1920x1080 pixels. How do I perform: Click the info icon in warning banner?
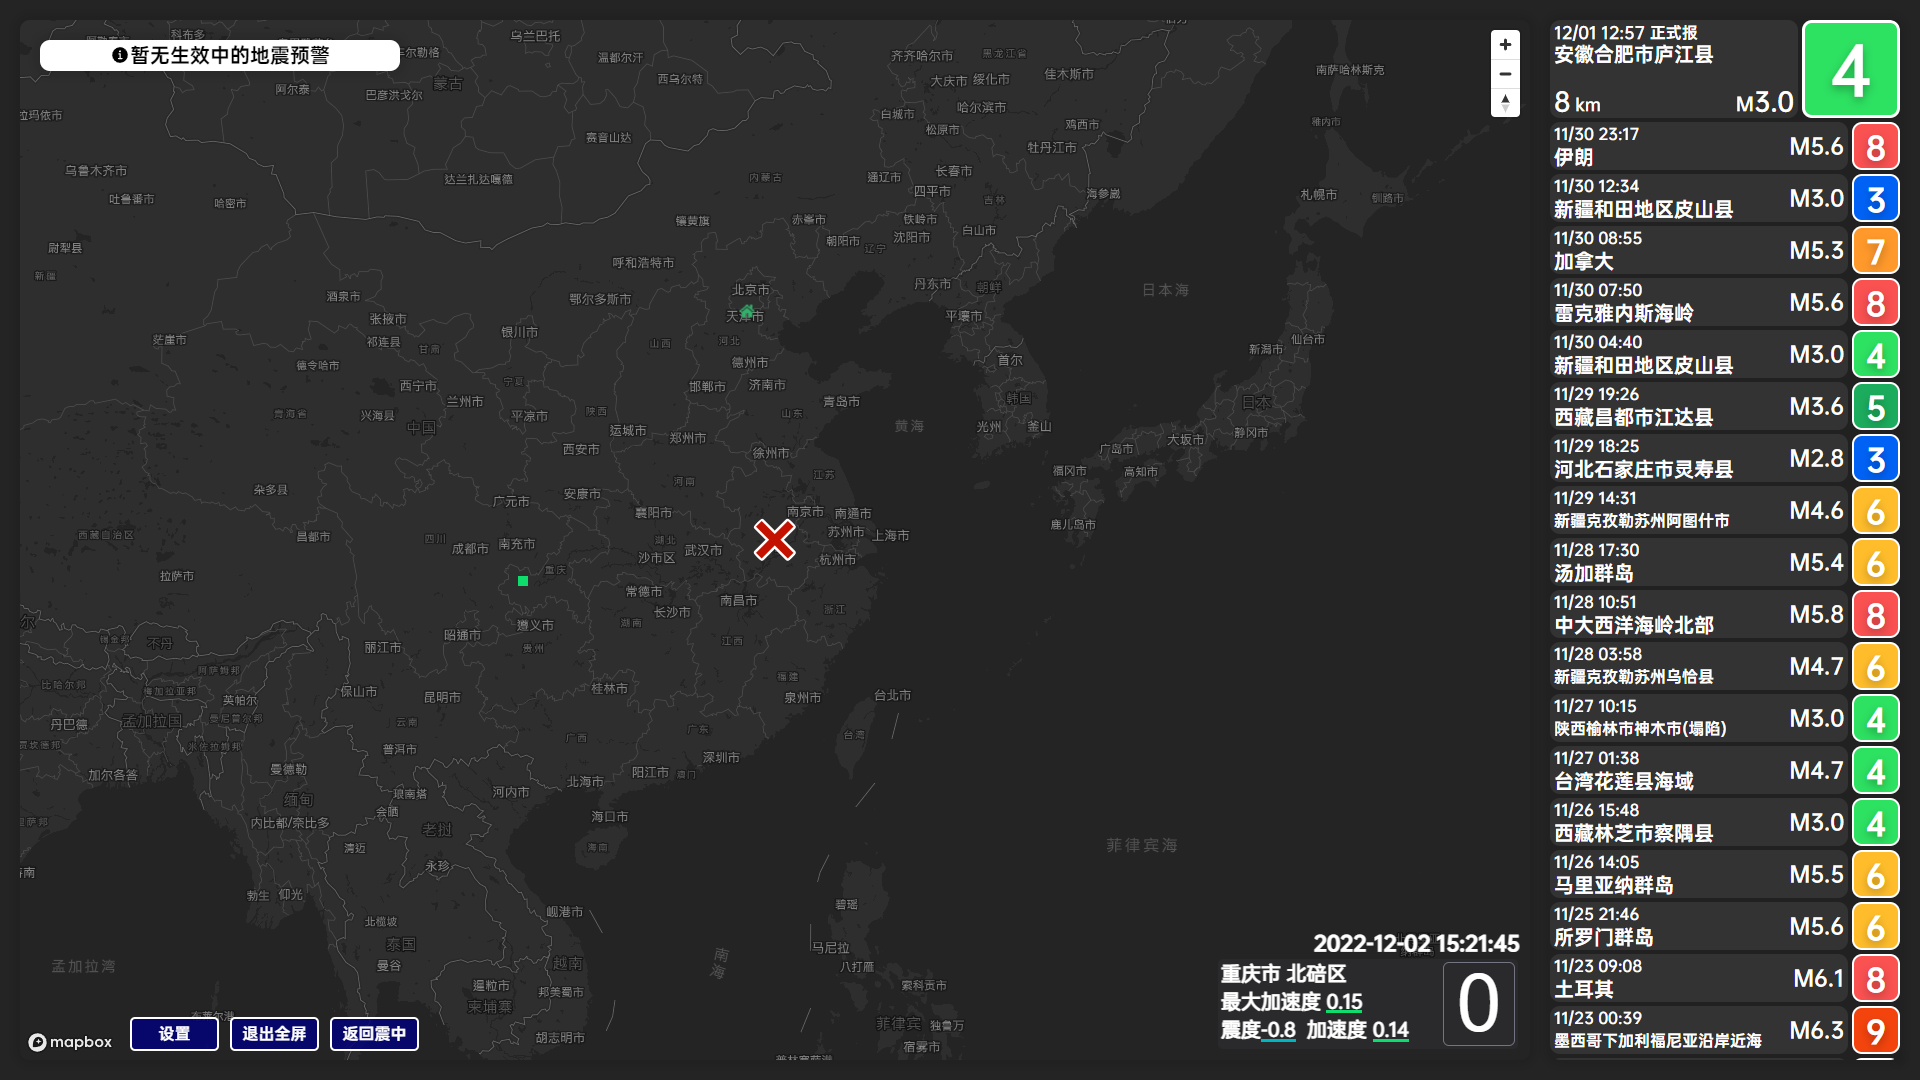[x=120, y=55]
